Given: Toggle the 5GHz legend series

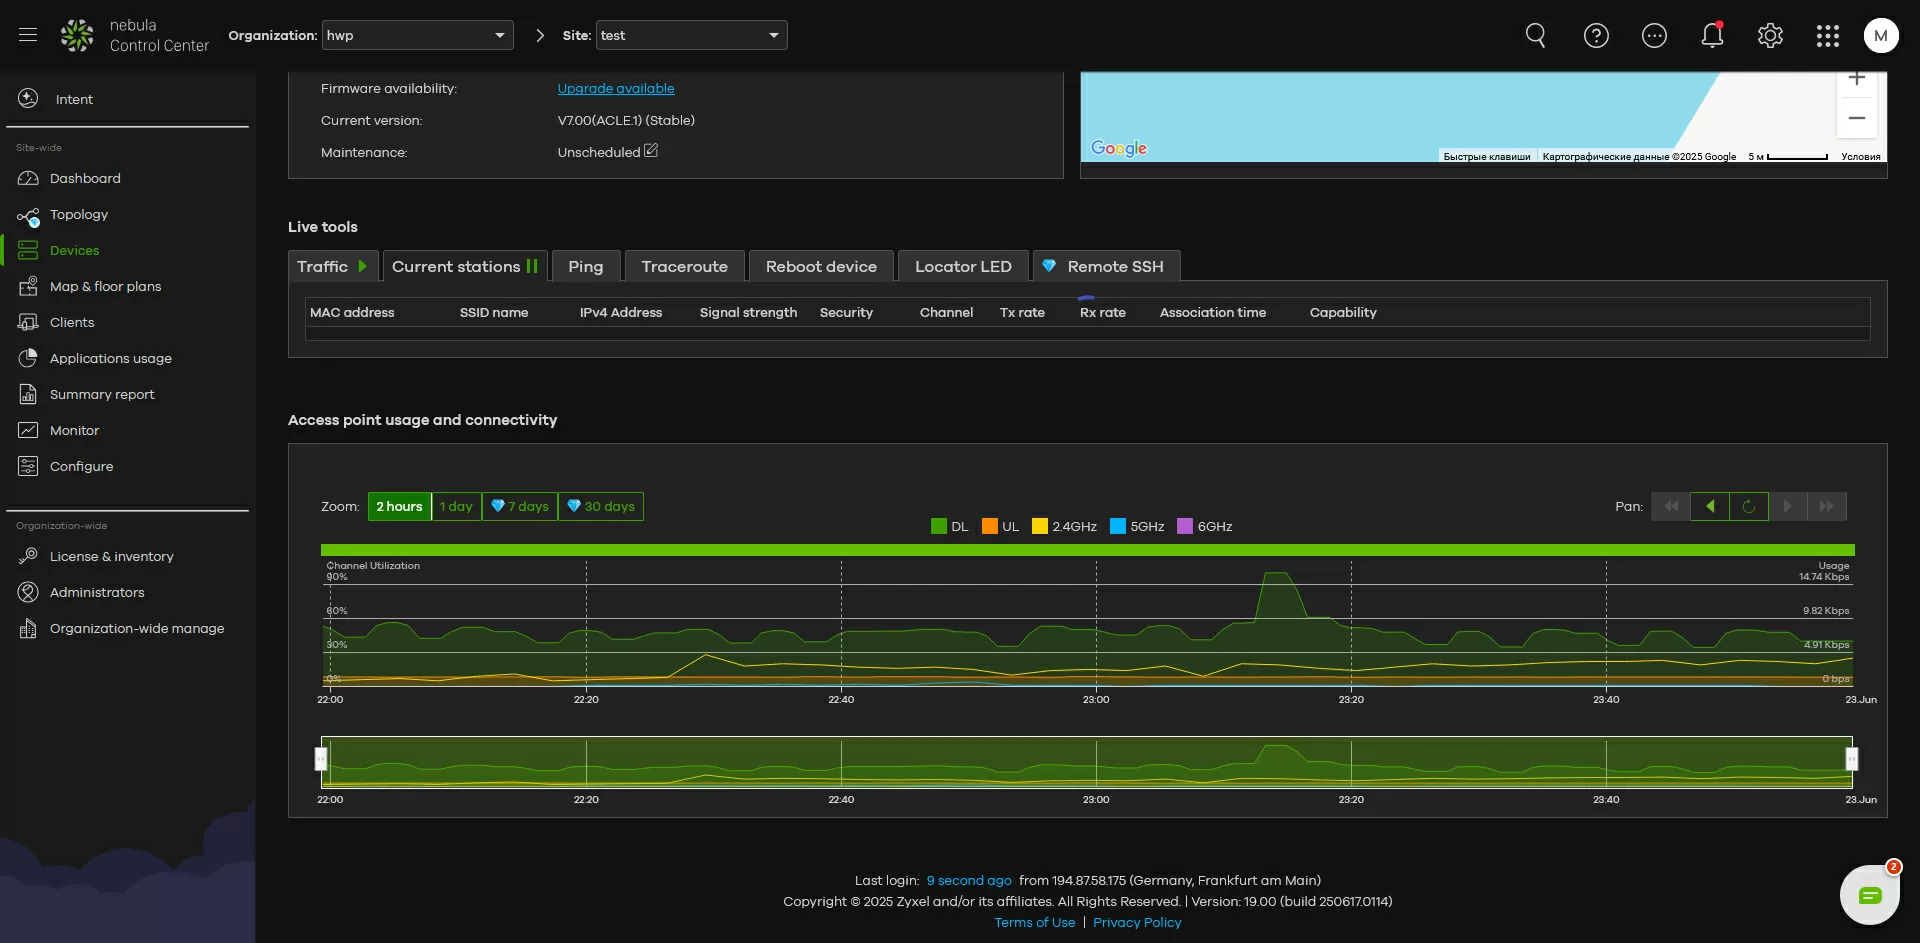Looking at the screenshot, I should (x=1137, y=527).
